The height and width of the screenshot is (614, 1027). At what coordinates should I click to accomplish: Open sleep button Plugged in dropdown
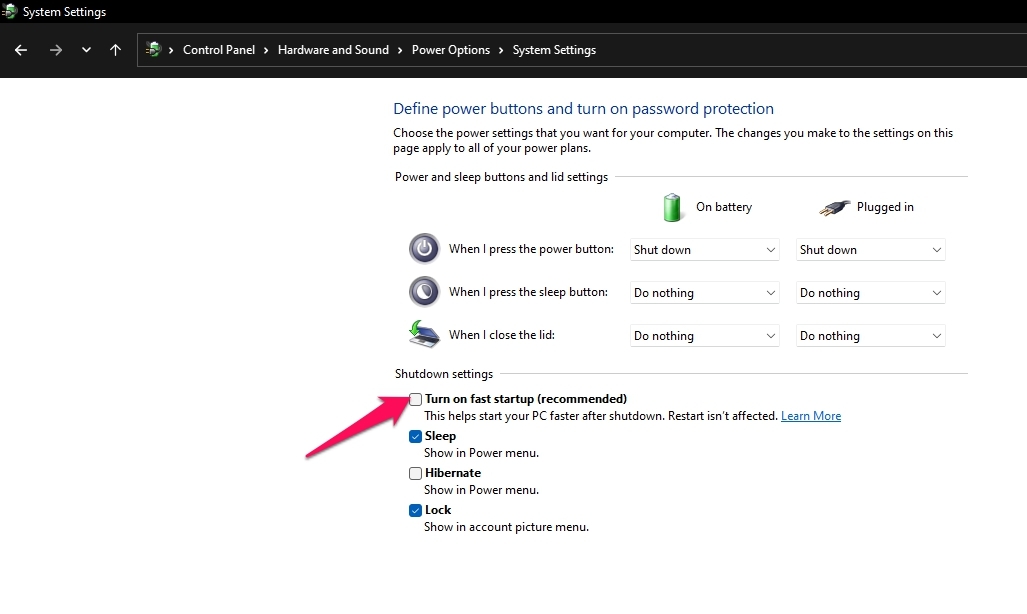click(870, 293)
